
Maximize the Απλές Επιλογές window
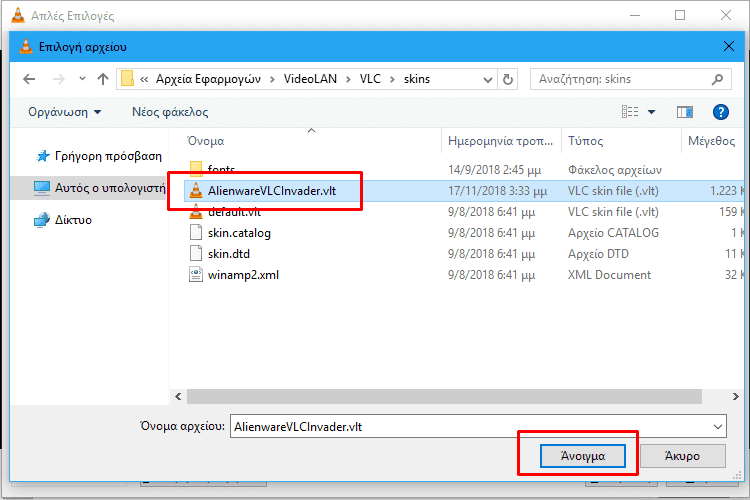pyautogui.click(x=680, y=15)
